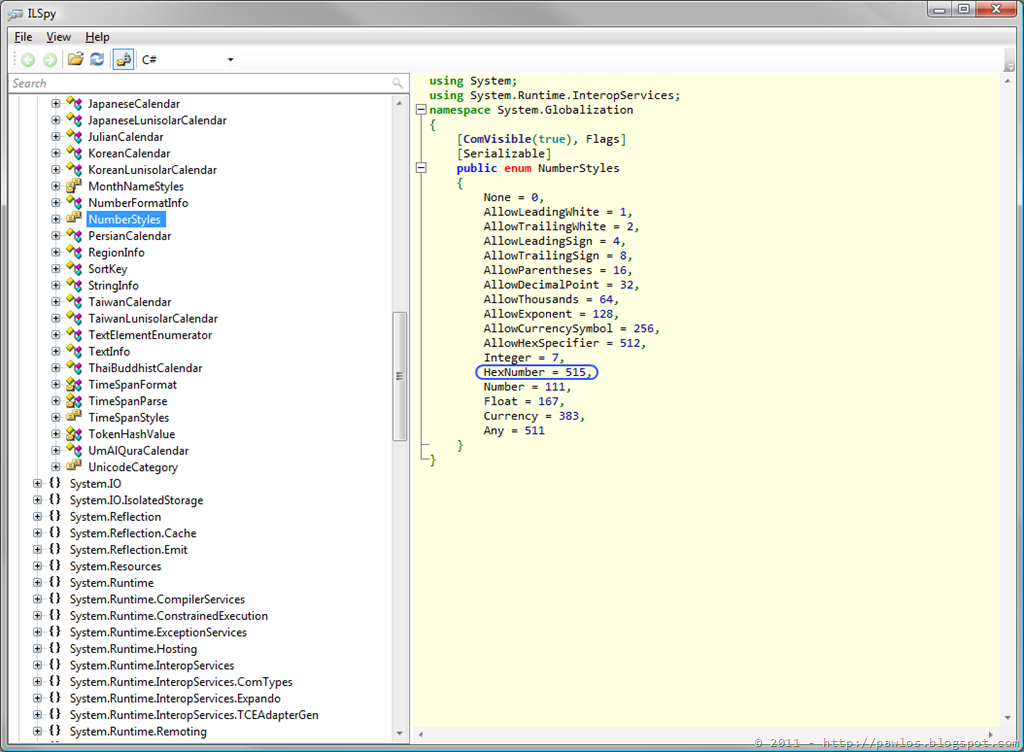Click the SortKey class icon

pos(74,268)
